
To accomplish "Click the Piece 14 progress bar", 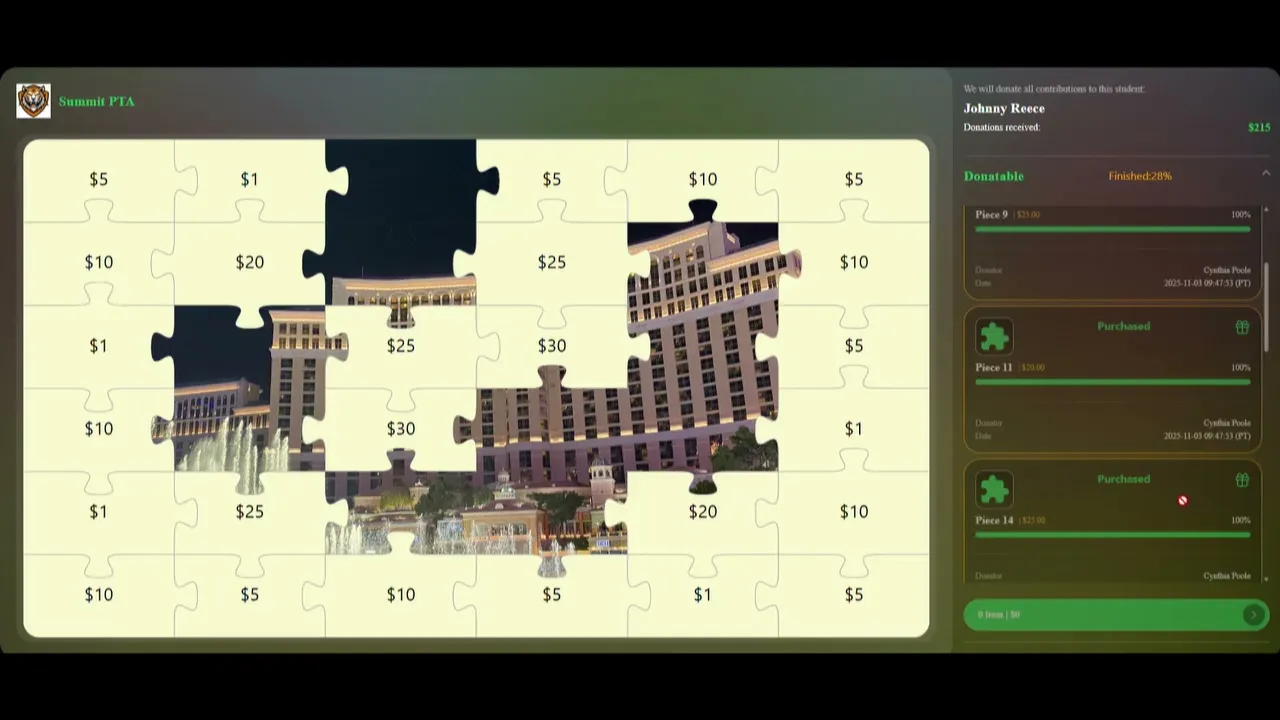I will 1113,535.
